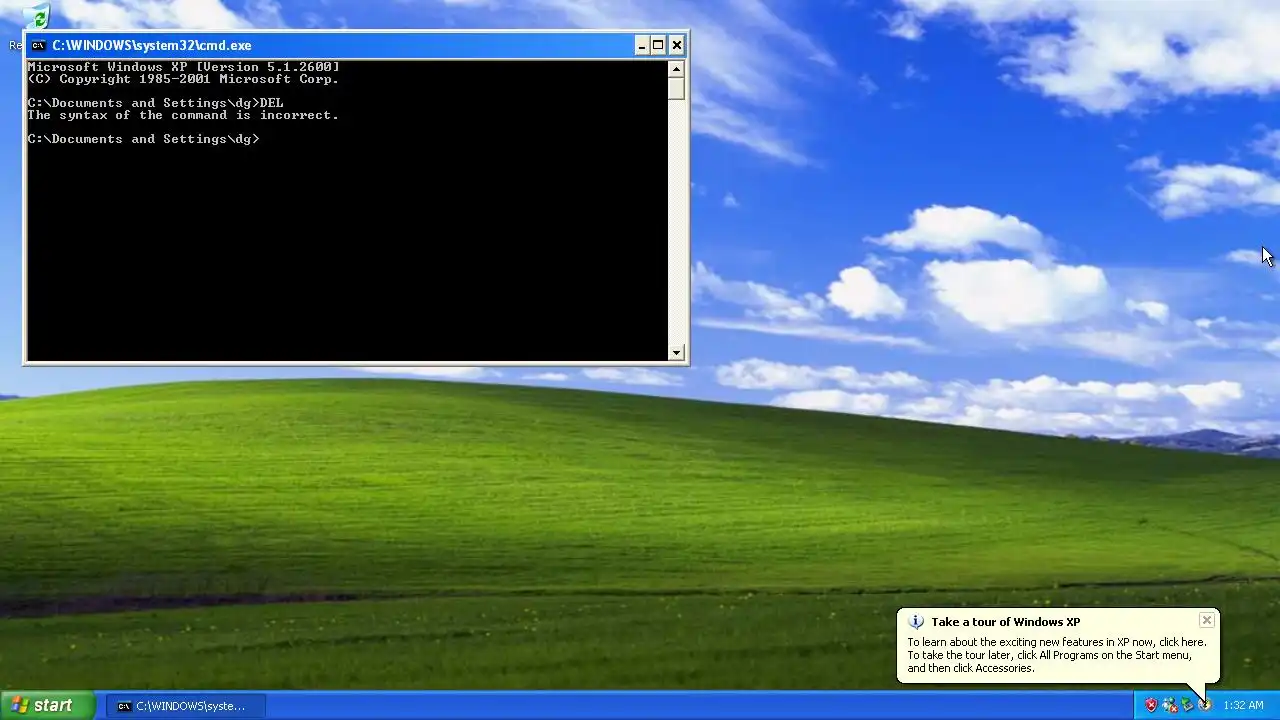Click the '(C) Copyright 1985-2001 Microsoft Corp.' line
The width and height of the screenshot is (1280, 720).
[x=183, y=79]
